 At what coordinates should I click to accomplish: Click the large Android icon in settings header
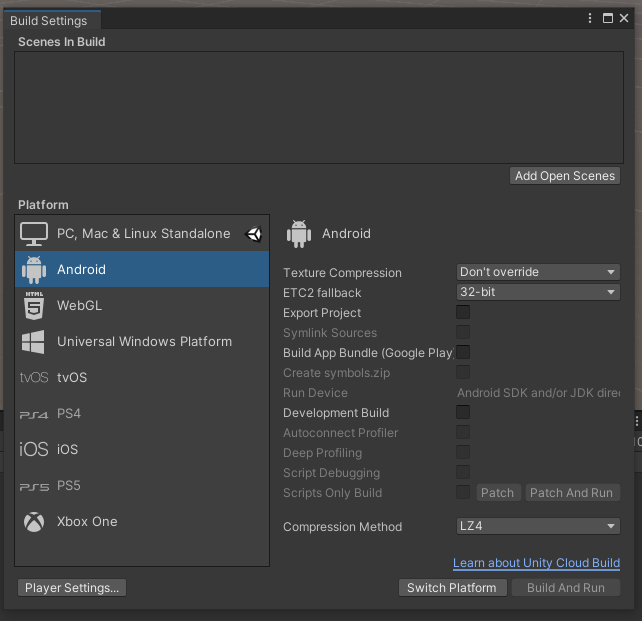click(x=299, y=234)
